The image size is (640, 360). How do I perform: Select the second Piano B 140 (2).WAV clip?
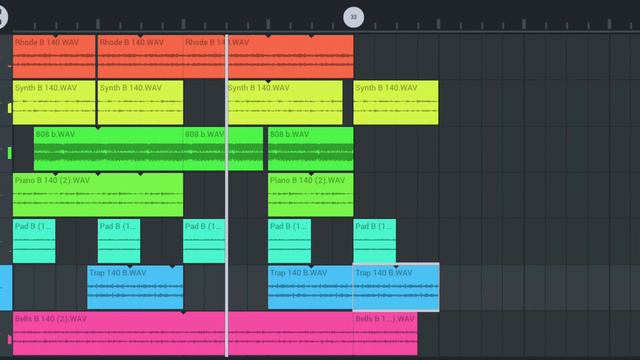[311, 195]
